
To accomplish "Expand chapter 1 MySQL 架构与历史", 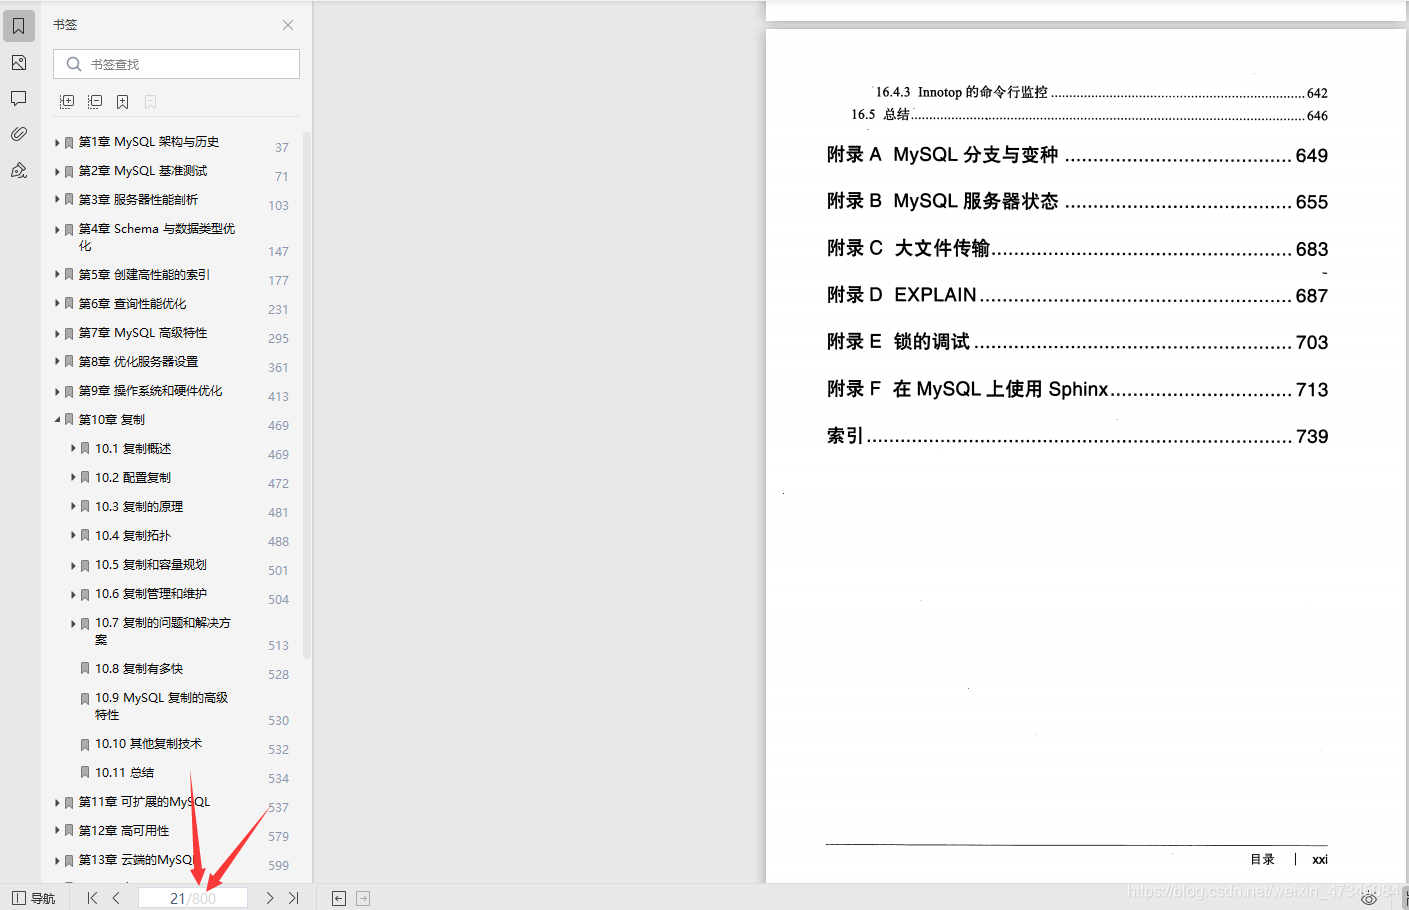I will pos(57,143).
